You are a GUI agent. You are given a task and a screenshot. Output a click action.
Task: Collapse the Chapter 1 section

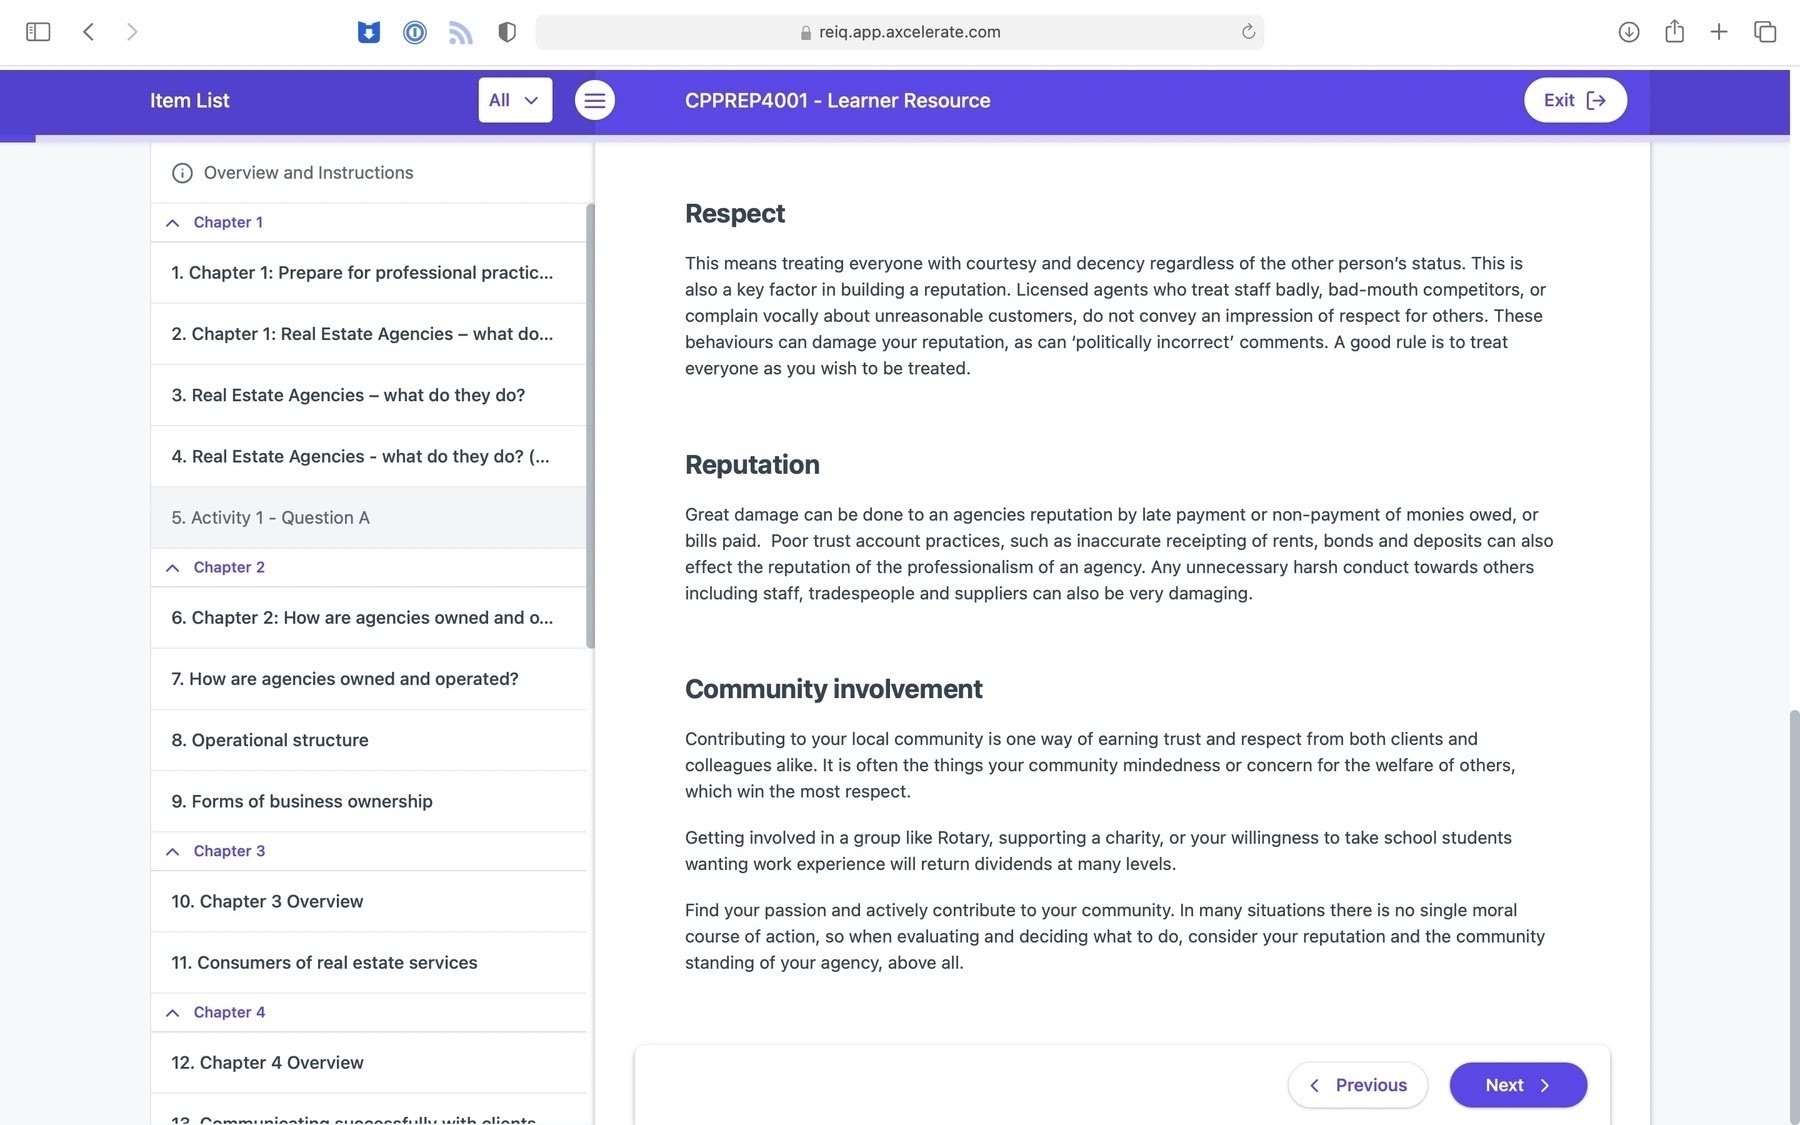pyautogui.click(x=173, y=222)
